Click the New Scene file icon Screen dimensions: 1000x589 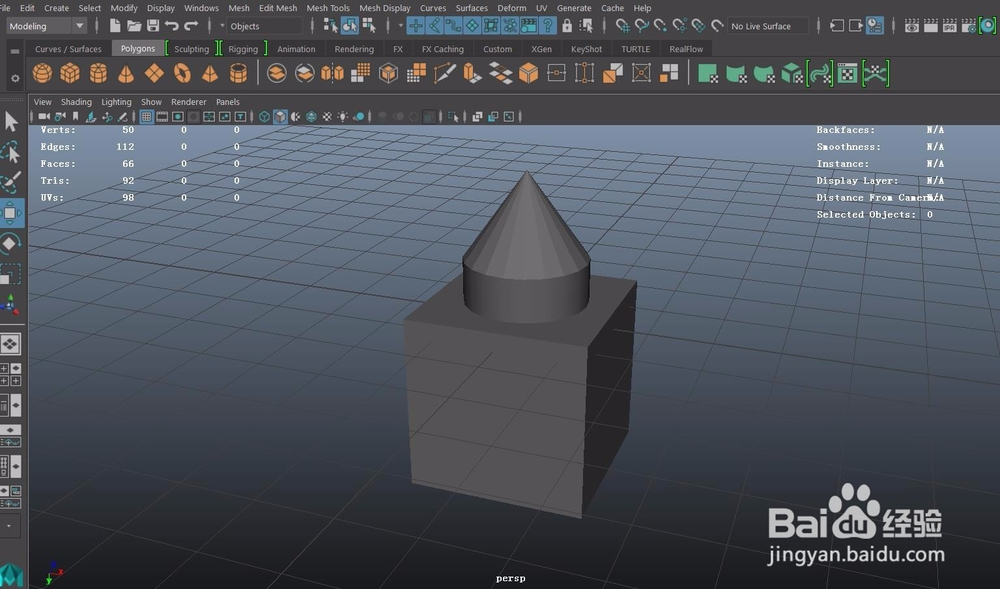pyautogui.click(x=115, y=25)
